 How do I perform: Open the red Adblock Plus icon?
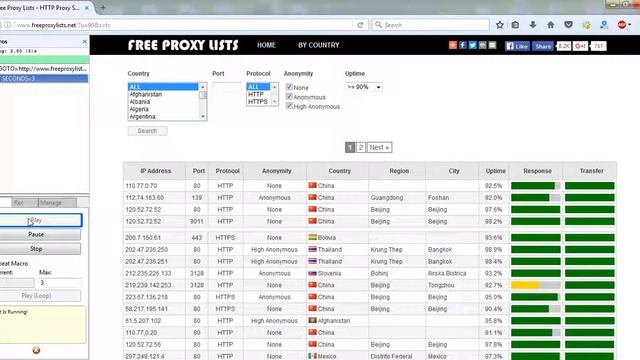tap(622, 25)
